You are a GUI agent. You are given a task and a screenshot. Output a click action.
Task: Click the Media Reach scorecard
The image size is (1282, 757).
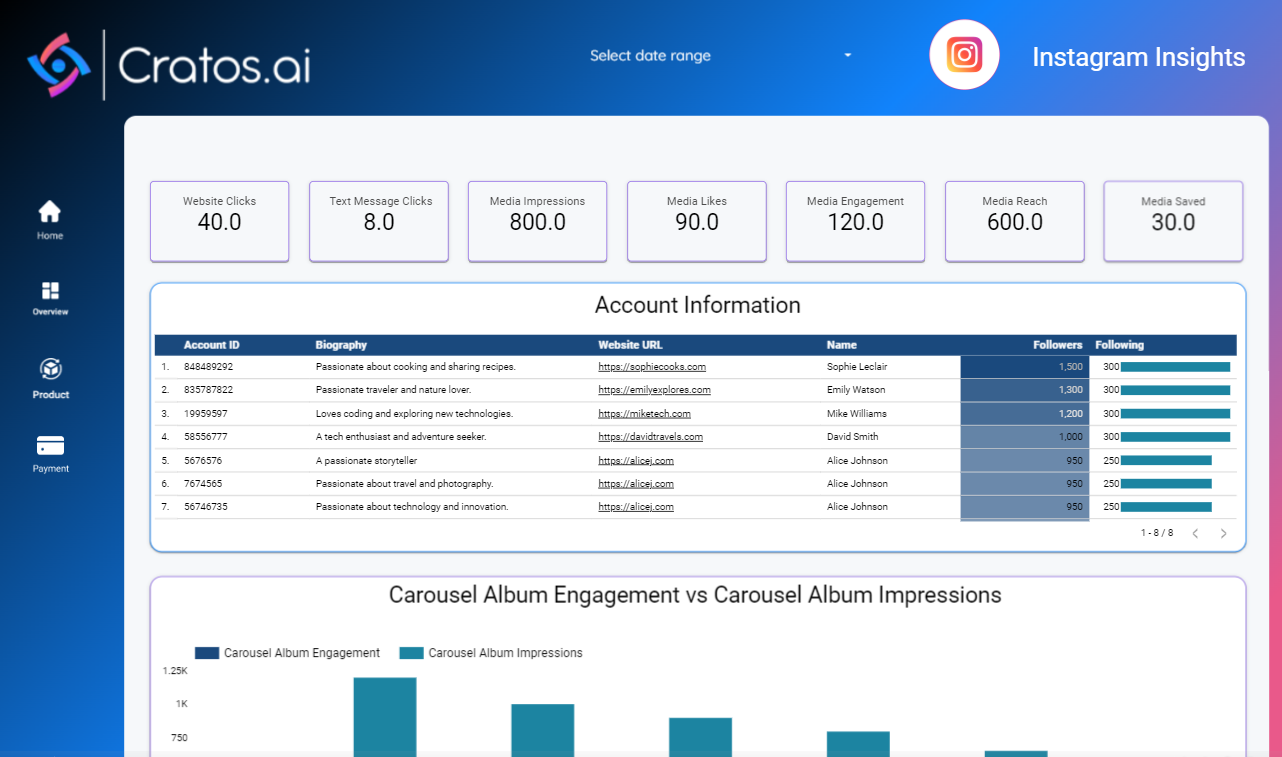1015,221
